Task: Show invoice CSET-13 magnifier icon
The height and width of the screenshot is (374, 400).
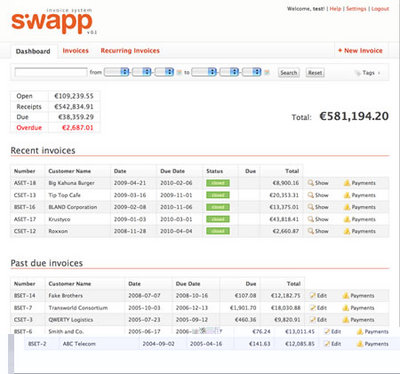Action: (x=310, y=195)
